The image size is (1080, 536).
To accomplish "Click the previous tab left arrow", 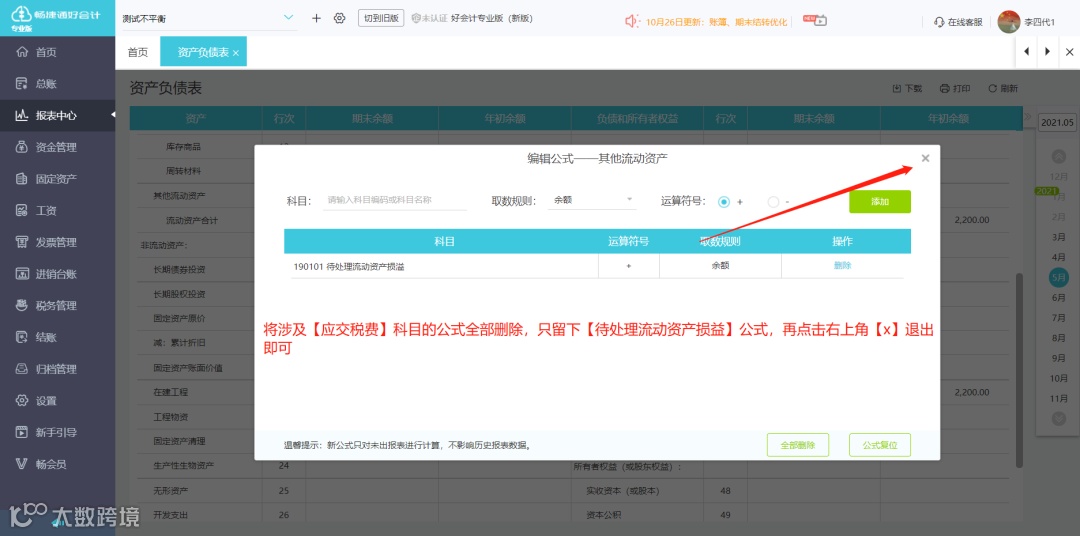I will click(1026, 52).
